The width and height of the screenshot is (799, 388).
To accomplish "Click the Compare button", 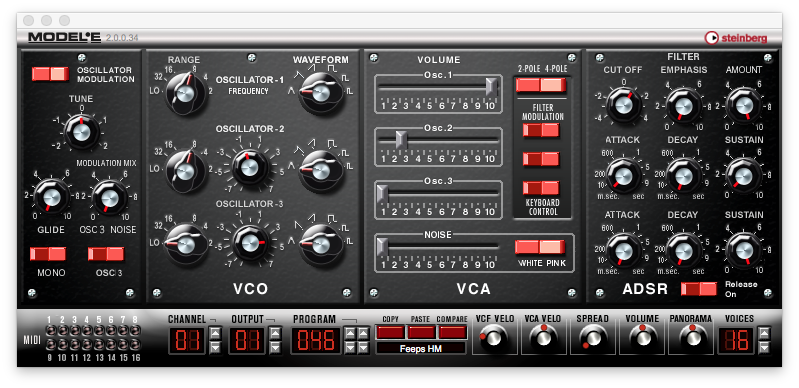I will point(452,332).
